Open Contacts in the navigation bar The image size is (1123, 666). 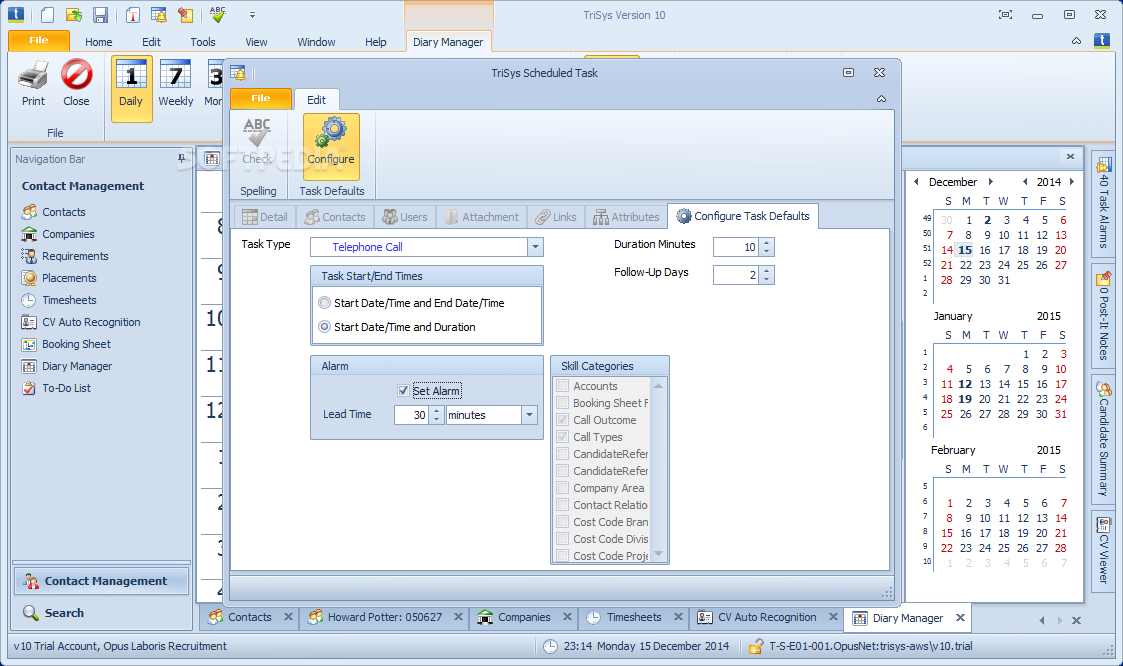tap(64, 212)
